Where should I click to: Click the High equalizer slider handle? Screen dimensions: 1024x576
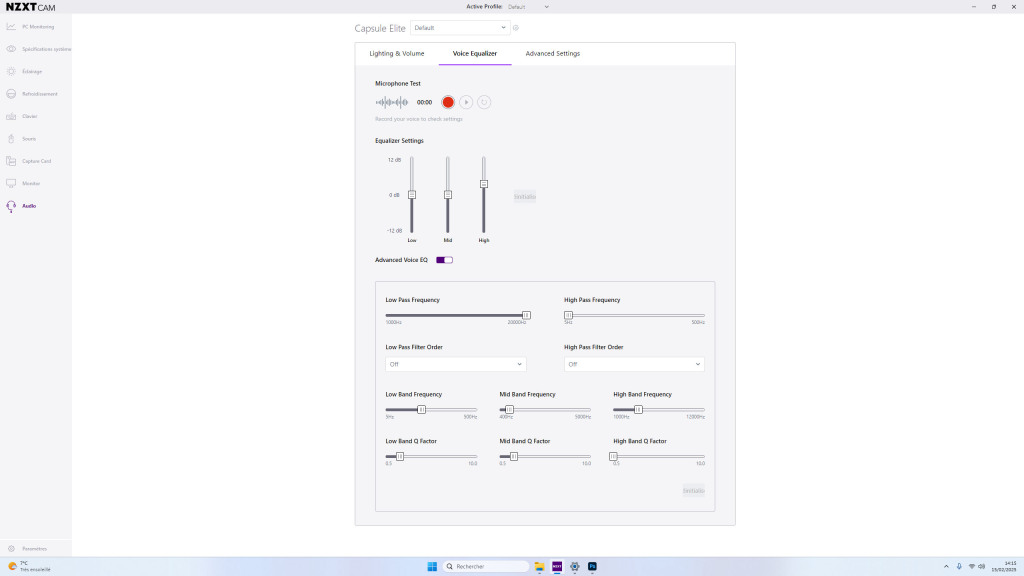(x=484, y=184)
